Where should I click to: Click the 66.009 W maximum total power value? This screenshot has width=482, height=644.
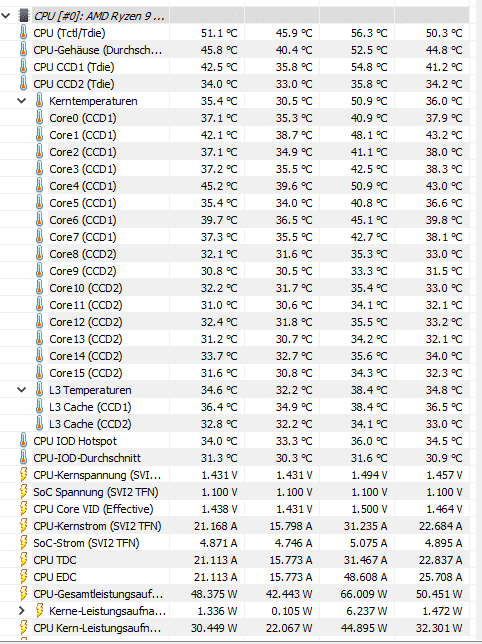[x=364, y=594]
